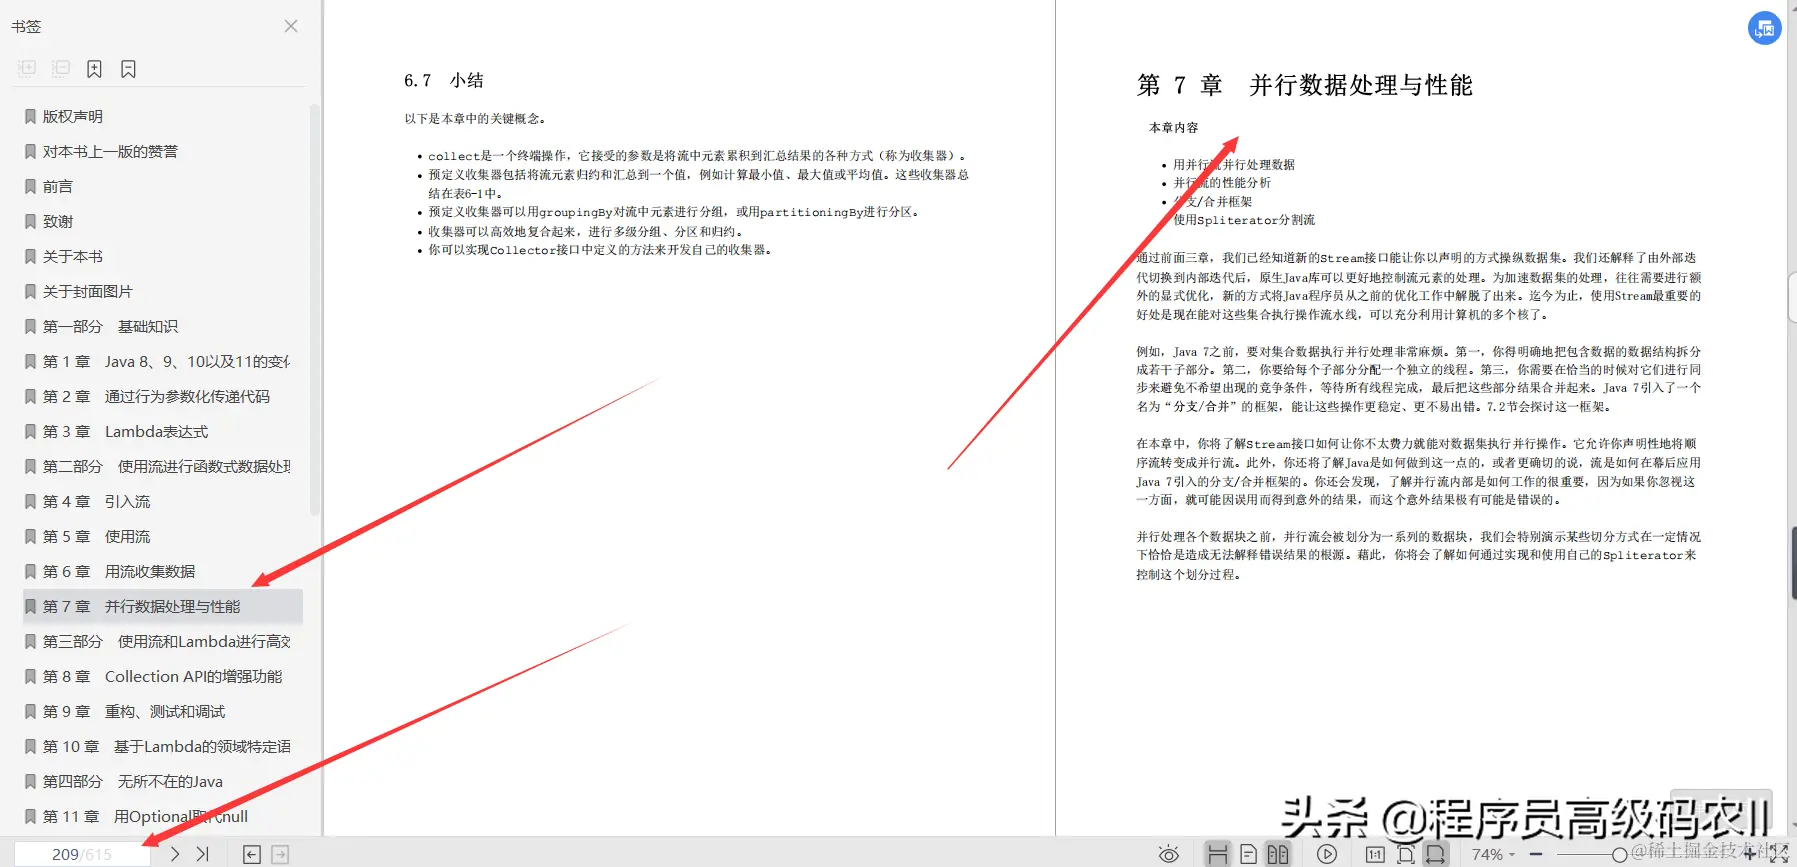Click the 第 7 章 并行数据处理与性能 heading
The image size is (1797, 867).
1305,85
